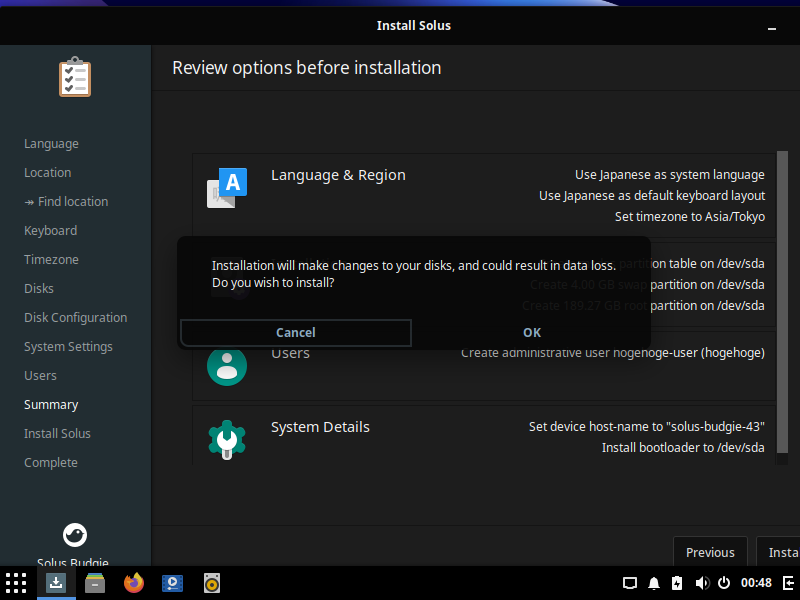The image size is (800, 600).
Task: Go to the Find location step
Action: (x=66, y=202)
